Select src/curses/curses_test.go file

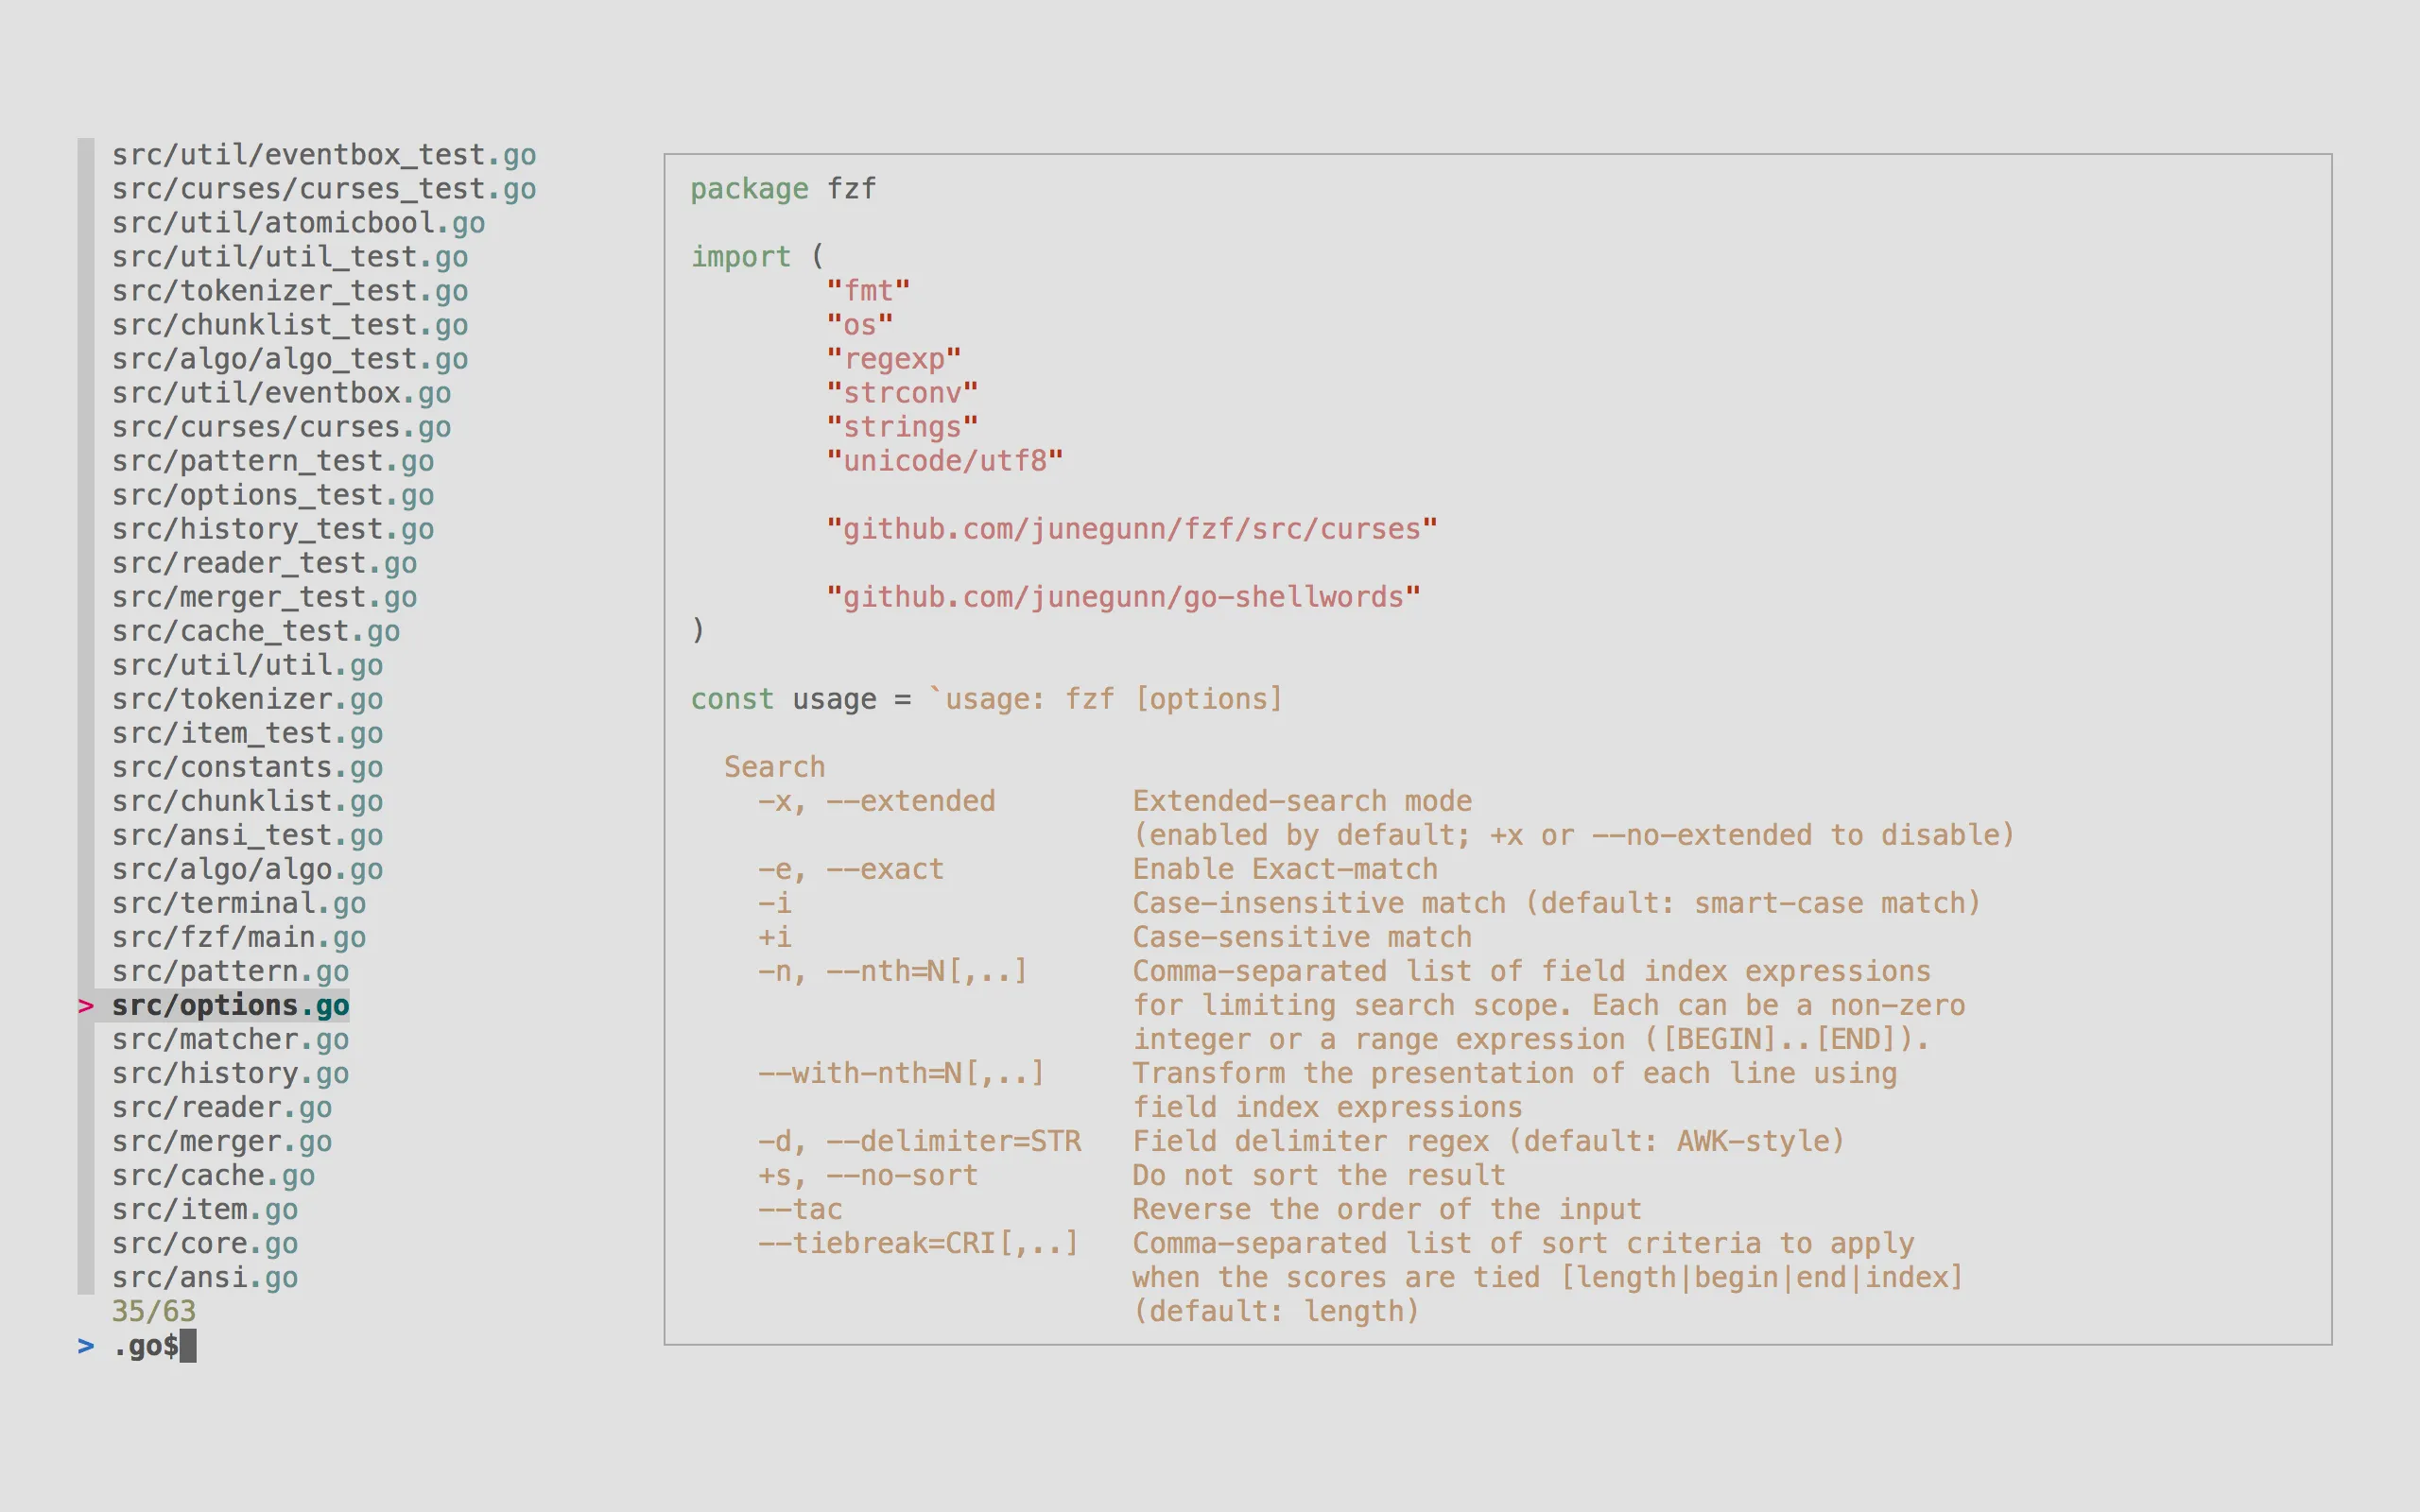(323, 188)
